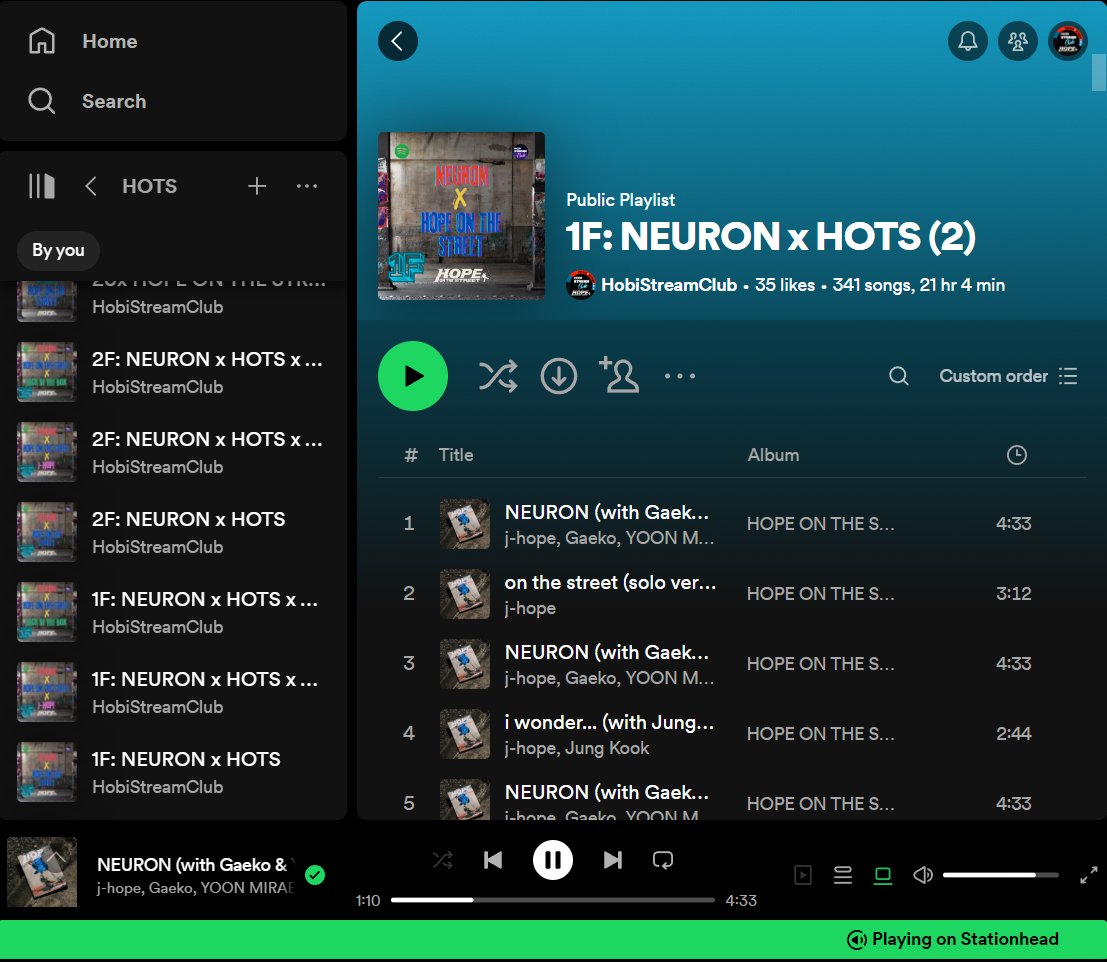Select track 4 i wonder...
Viewport: 1107px width, 962px height.
[732, 733]
